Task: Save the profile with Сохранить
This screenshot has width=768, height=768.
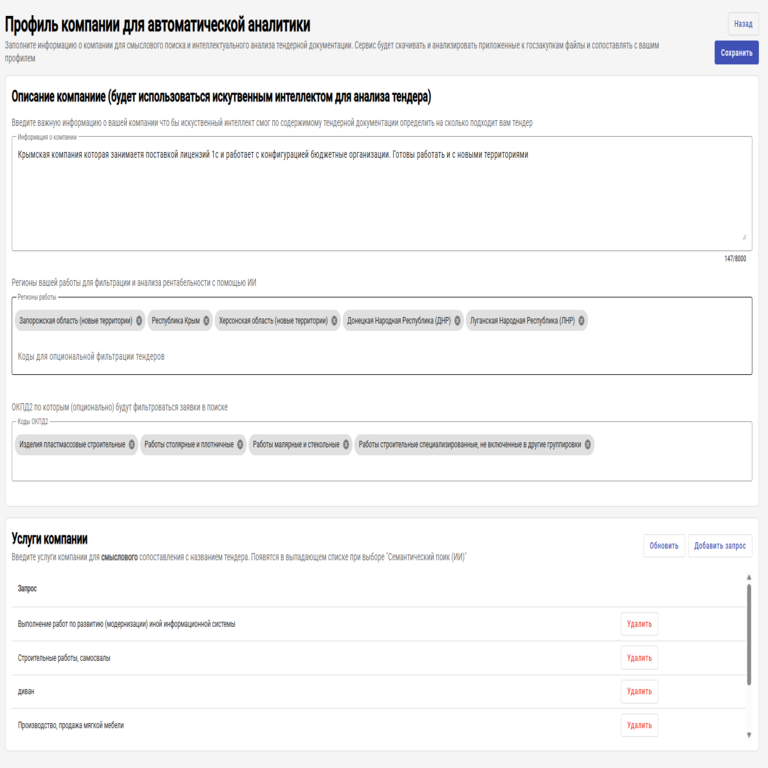Action: click(736, 53)
